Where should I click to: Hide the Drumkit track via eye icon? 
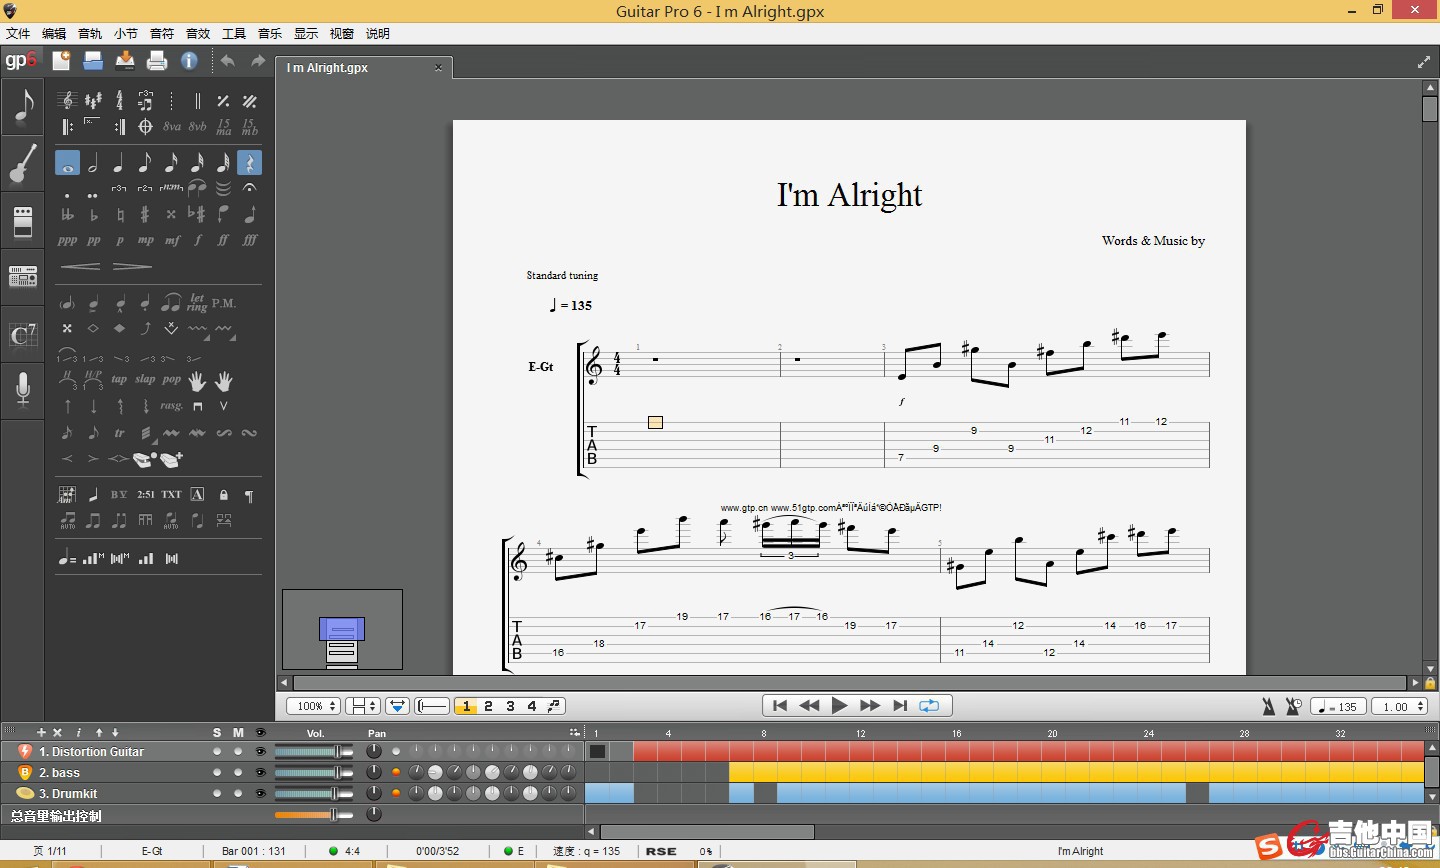click(261, 794)
